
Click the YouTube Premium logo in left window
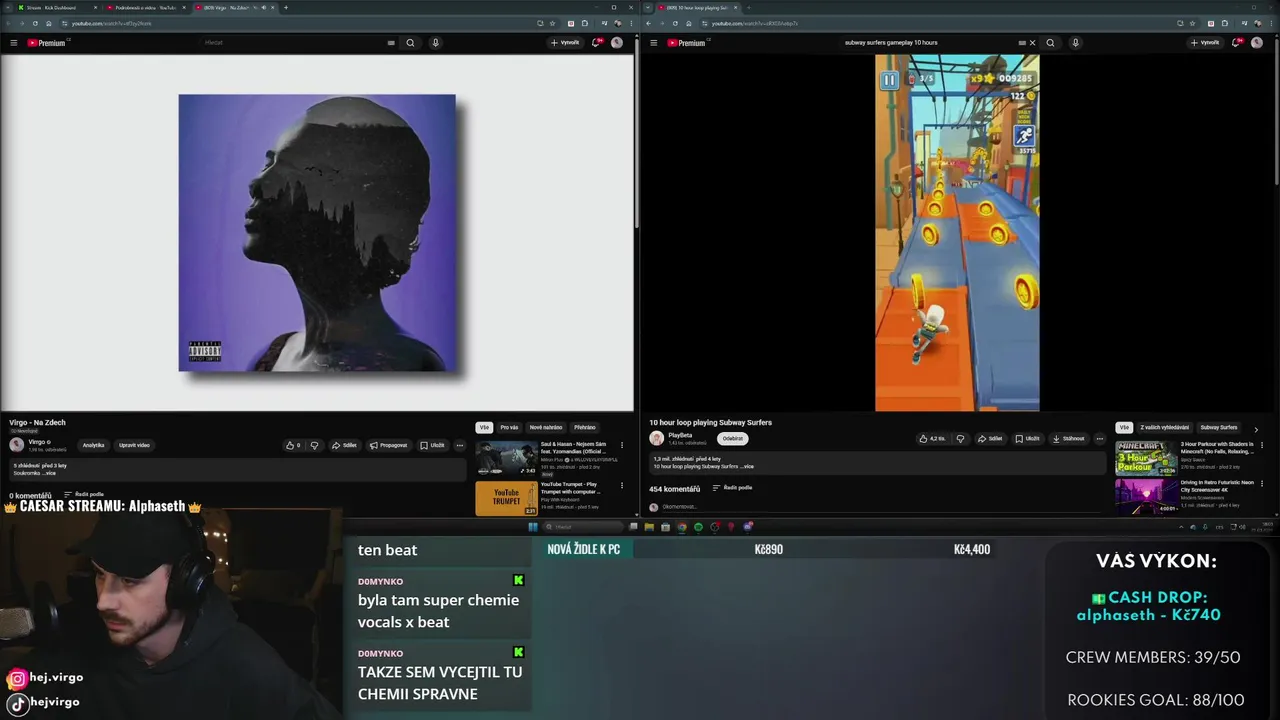point(46,43)
